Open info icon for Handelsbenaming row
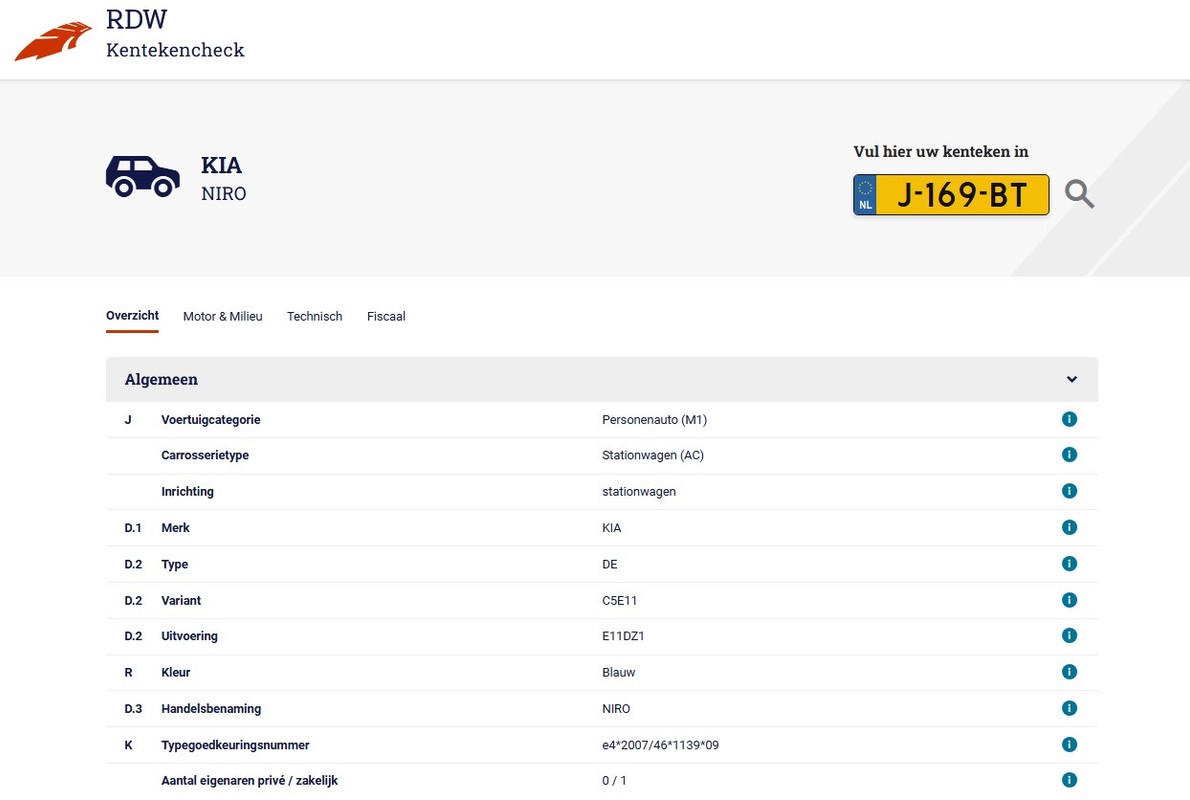This screenshot has width=1190, height=800. (1069, 708)
